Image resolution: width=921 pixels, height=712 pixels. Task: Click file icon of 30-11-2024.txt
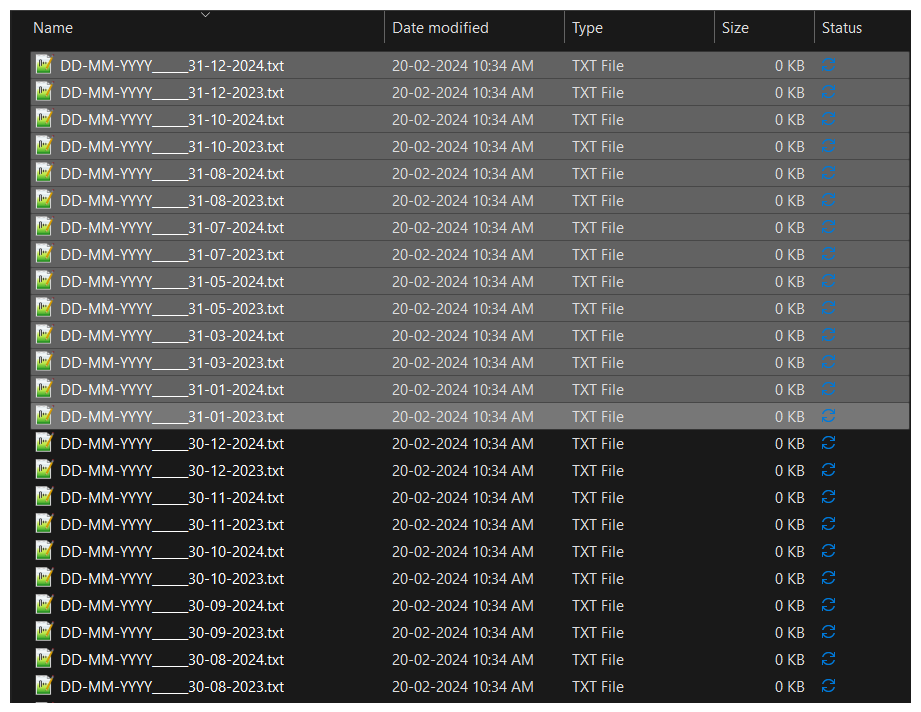tap(44, 497)
